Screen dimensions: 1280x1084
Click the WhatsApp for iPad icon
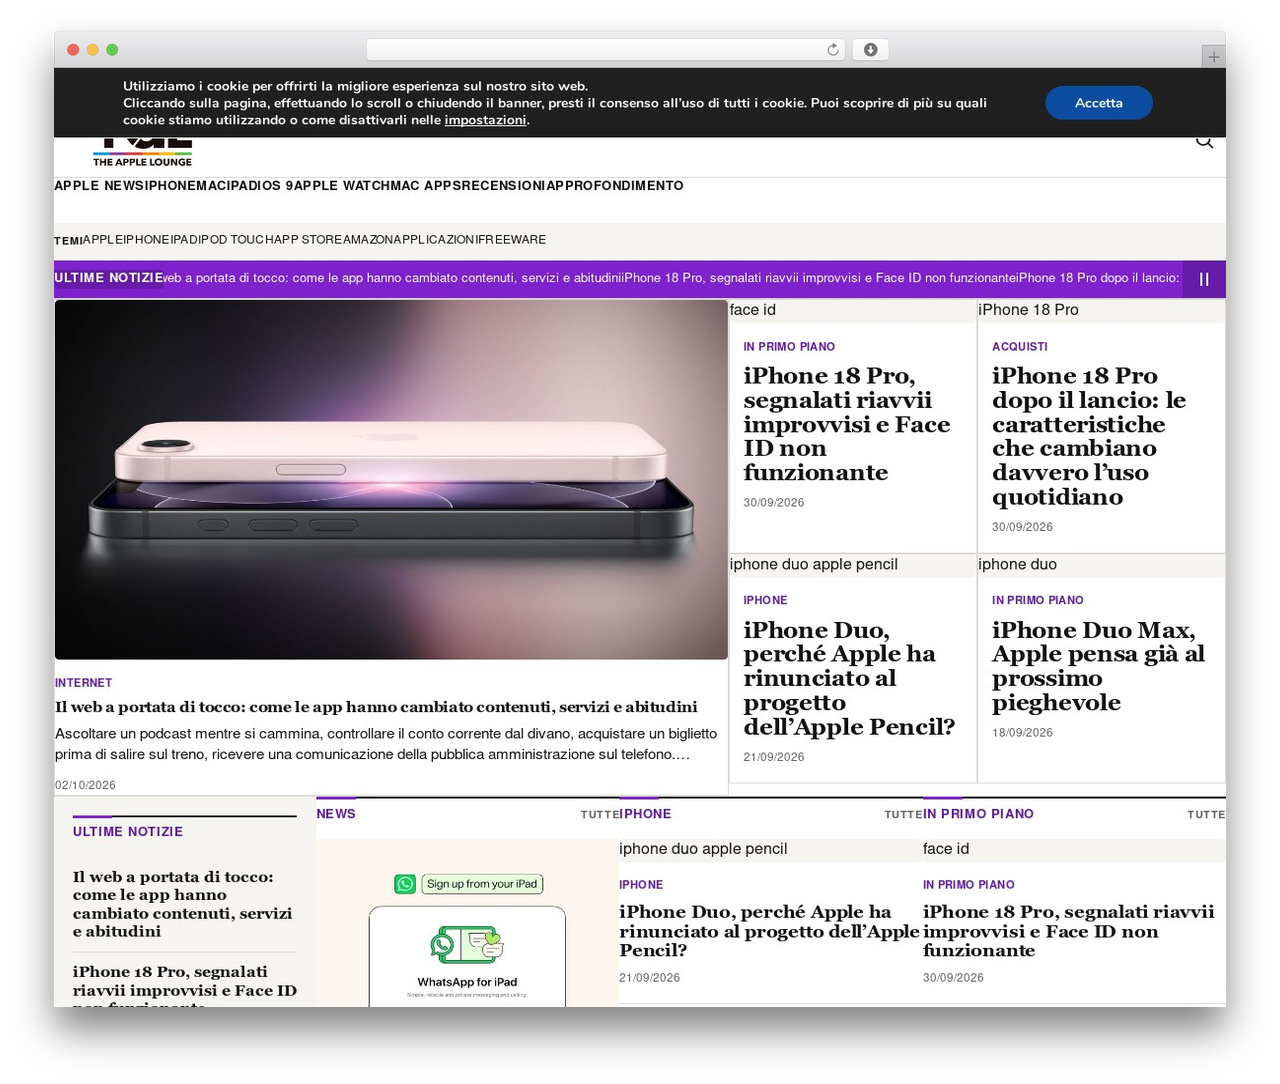click(466, 945)
